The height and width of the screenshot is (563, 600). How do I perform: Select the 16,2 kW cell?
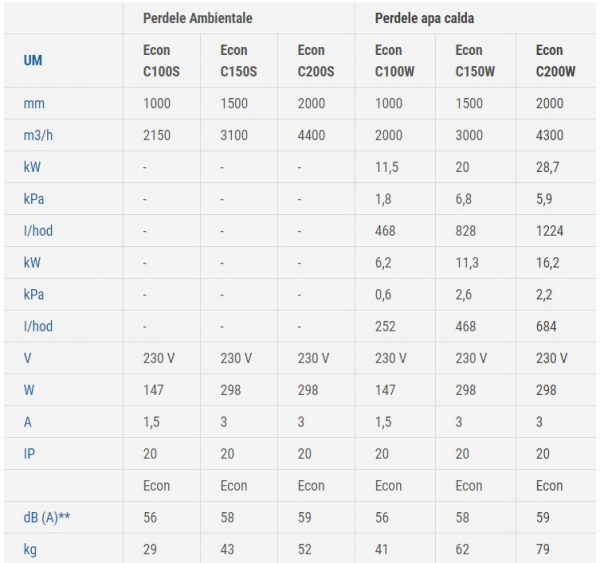[548, 263]
